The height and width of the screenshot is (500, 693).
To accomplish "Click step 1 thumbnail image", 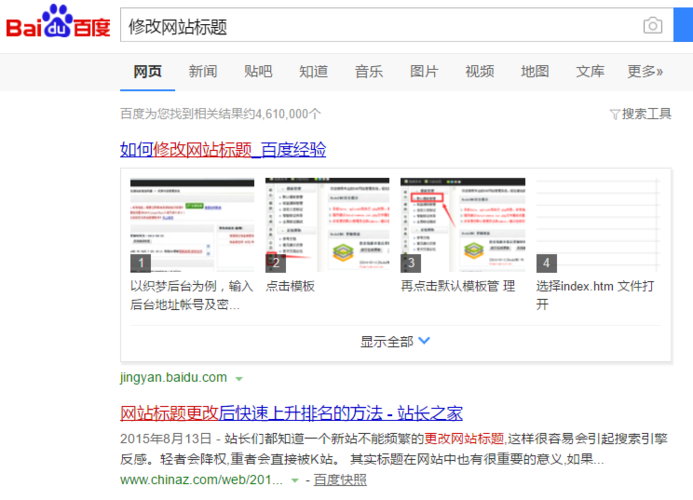I will point(192,225).
